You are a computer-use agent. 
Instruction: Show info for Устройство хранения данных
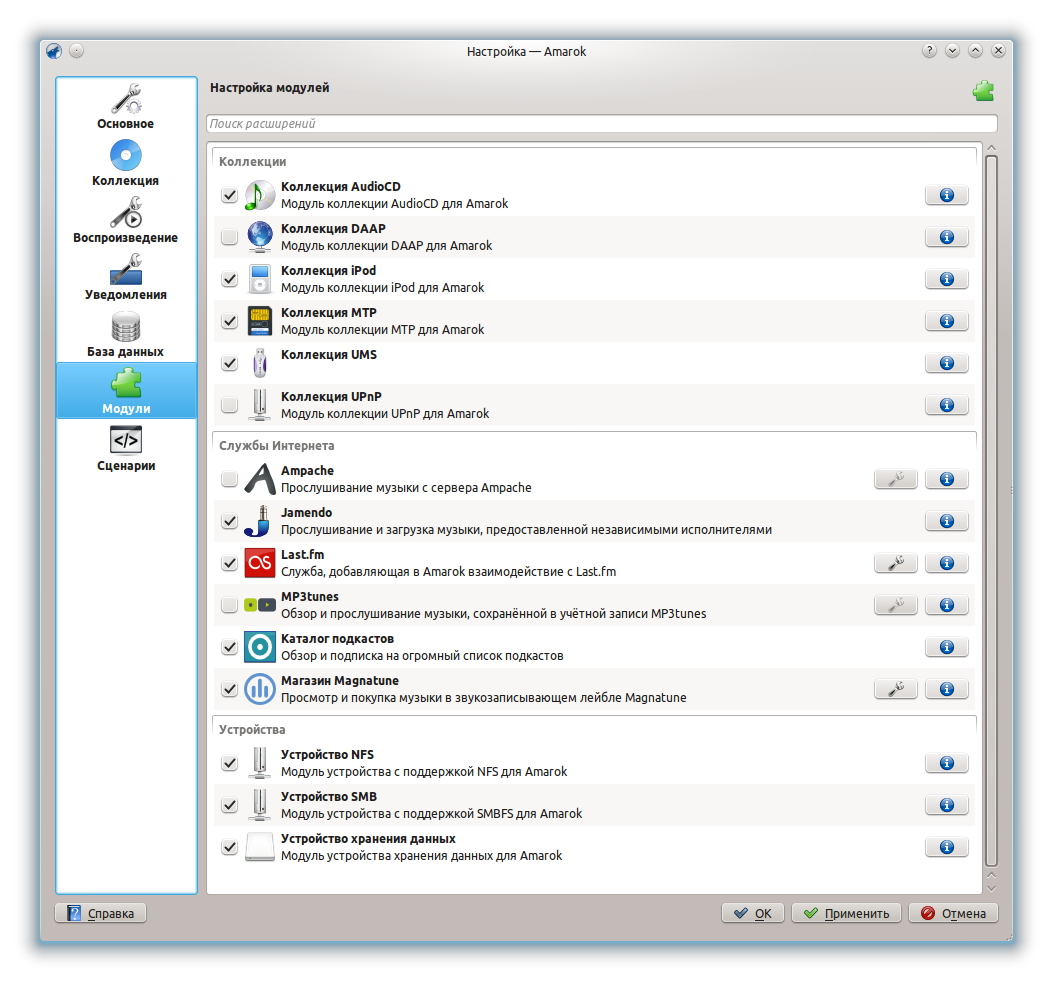point(946,847)
